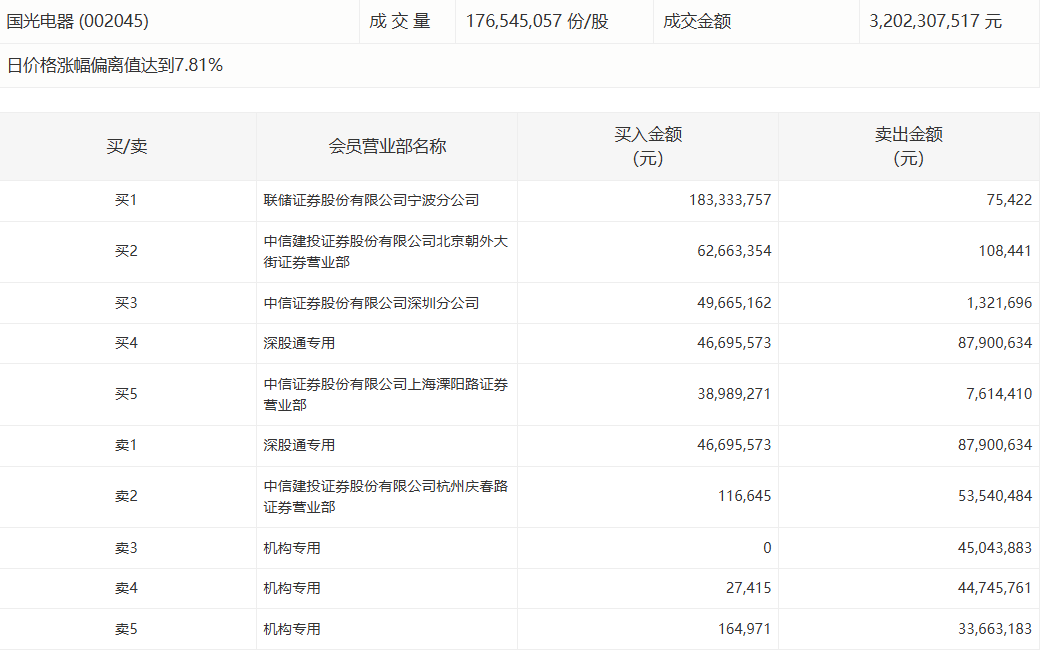
Task: Select the 卖5 row label
Action: point(126,629)
